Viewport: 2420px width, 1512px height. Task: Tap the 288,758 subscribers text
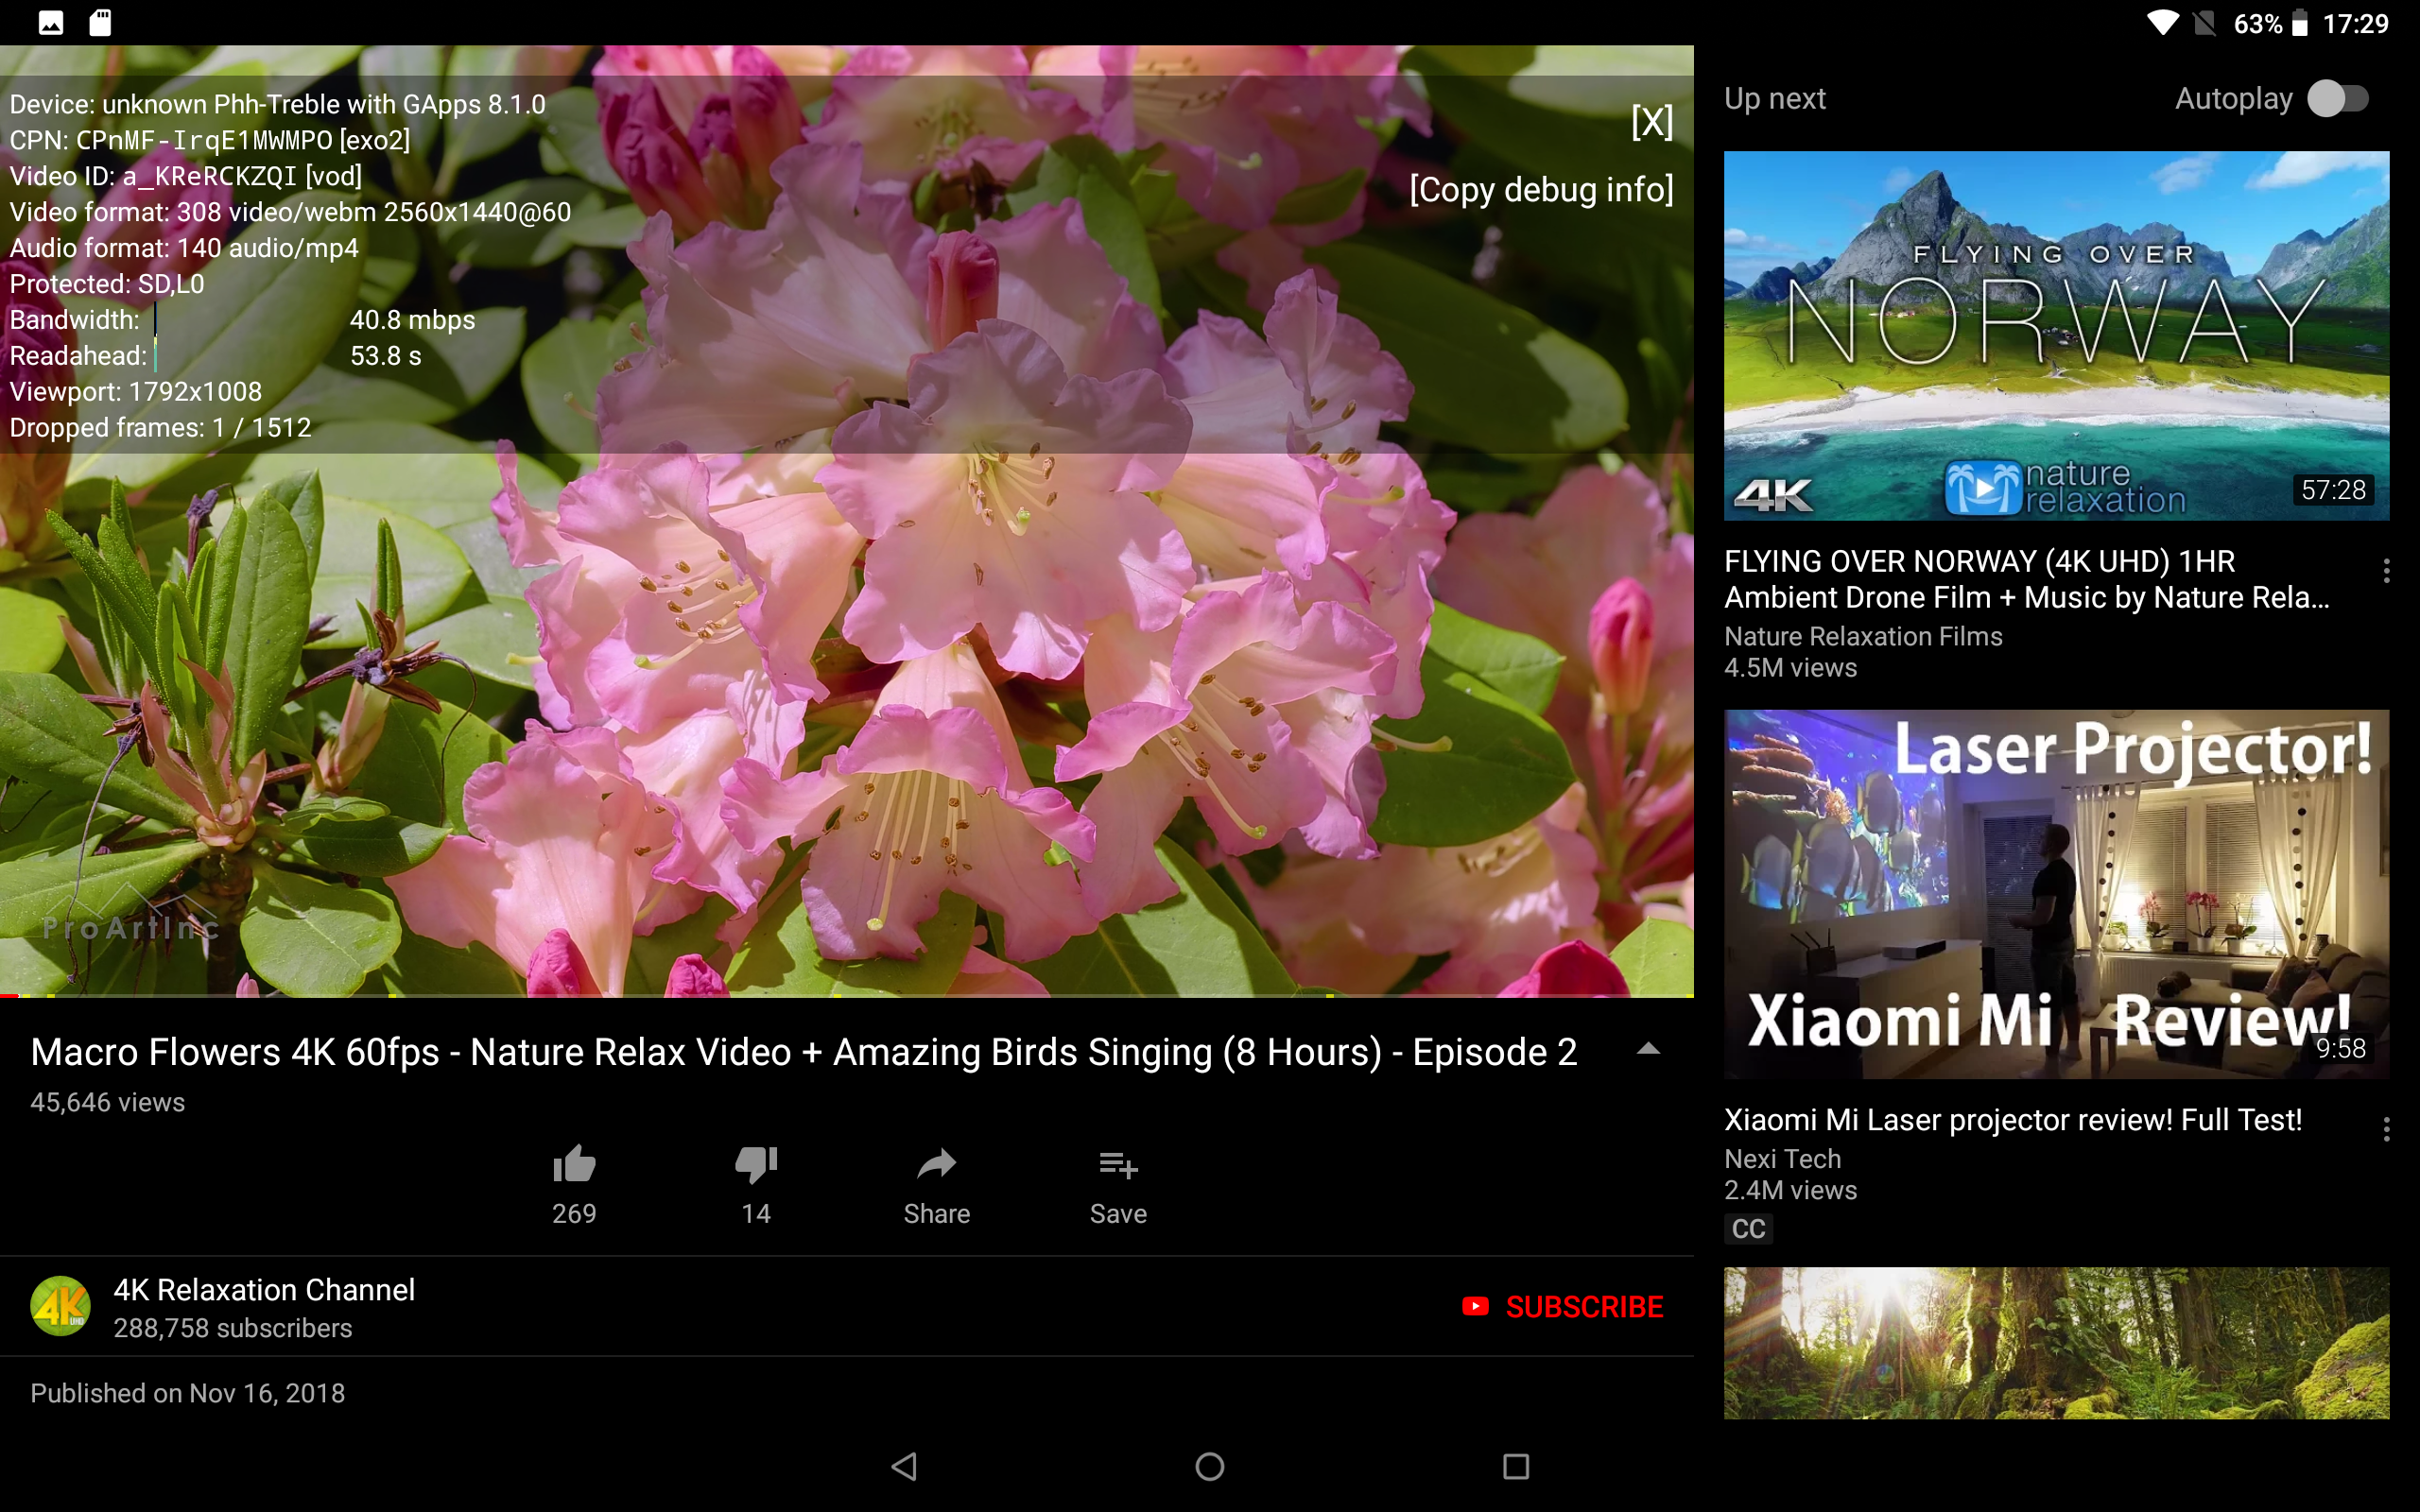pyautogui.click(x=233, y=1328)
